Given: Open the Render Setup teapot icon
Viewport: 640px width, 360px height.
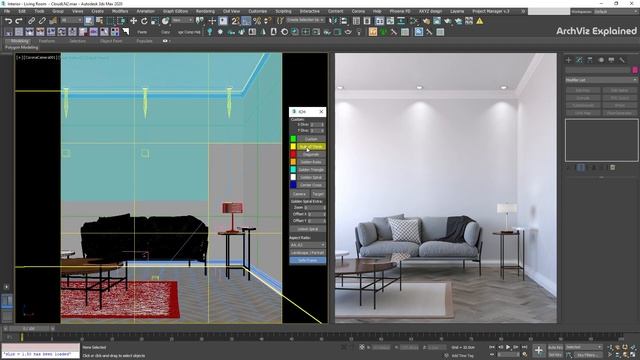Looking at the screenshot, I should pos(426,20).
